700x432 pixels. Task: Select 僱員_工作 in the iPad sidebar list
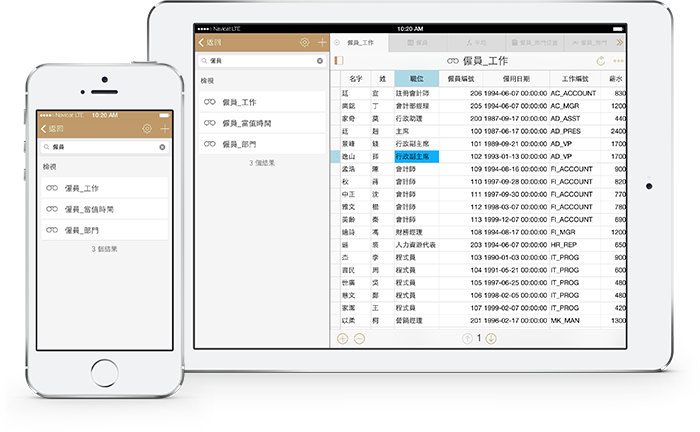point(262,102)
